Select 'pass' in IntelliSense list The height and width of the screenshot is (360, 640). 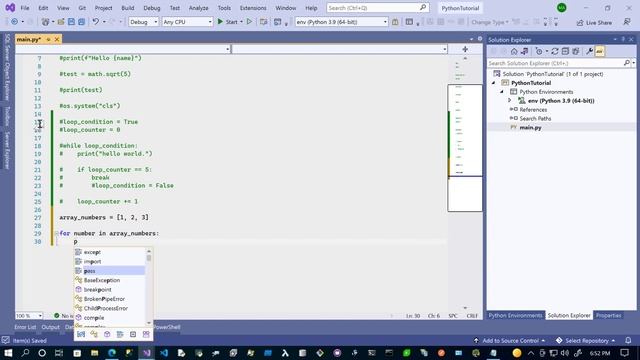click(109, 271)
